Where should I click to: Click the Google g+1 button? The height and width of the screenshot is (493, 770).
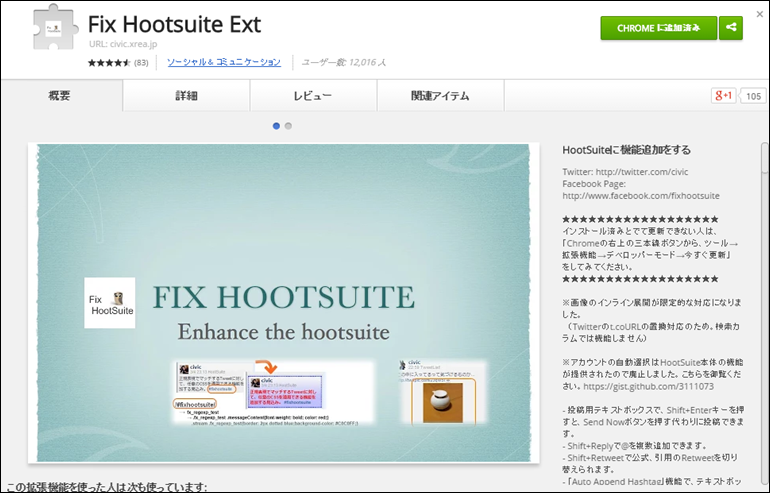[723, 96]
